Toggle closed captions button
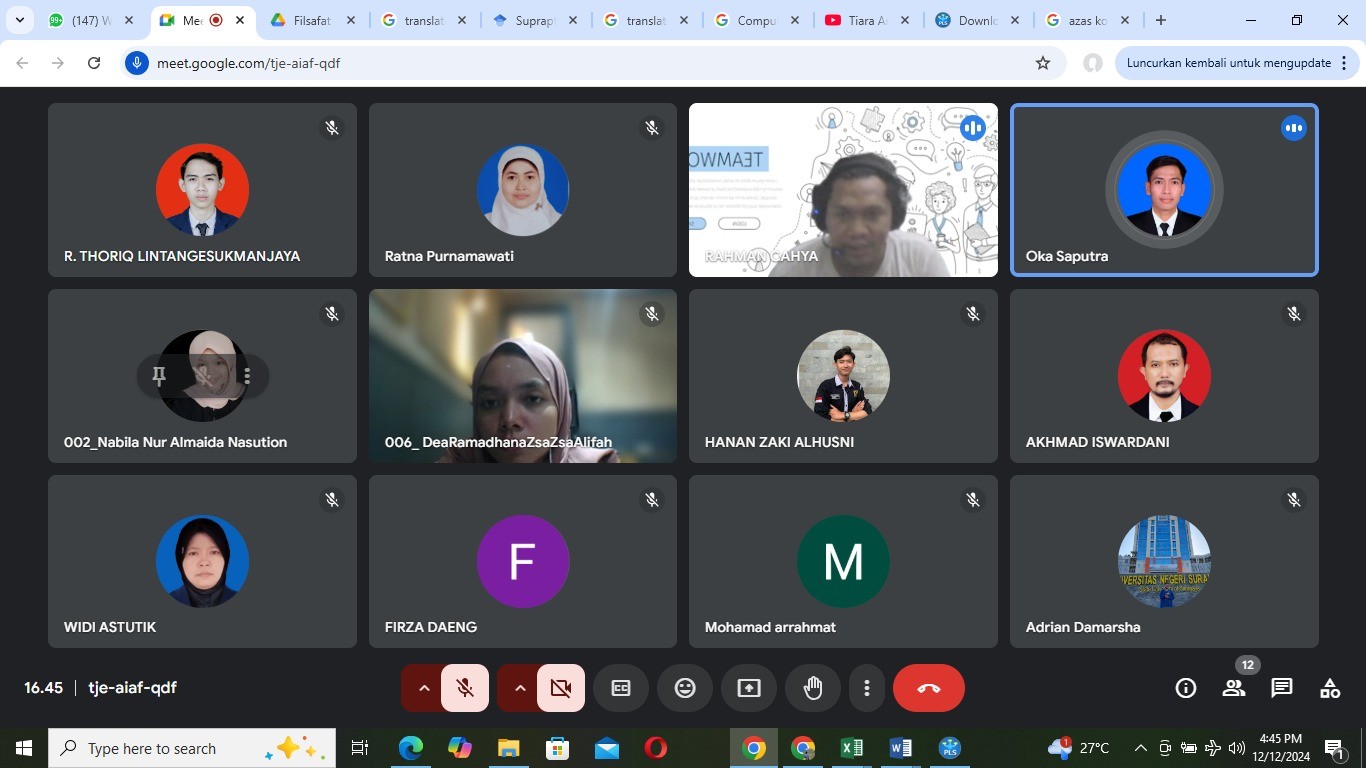This screenshot has width=1366, height=768. [x=621, y=688]
